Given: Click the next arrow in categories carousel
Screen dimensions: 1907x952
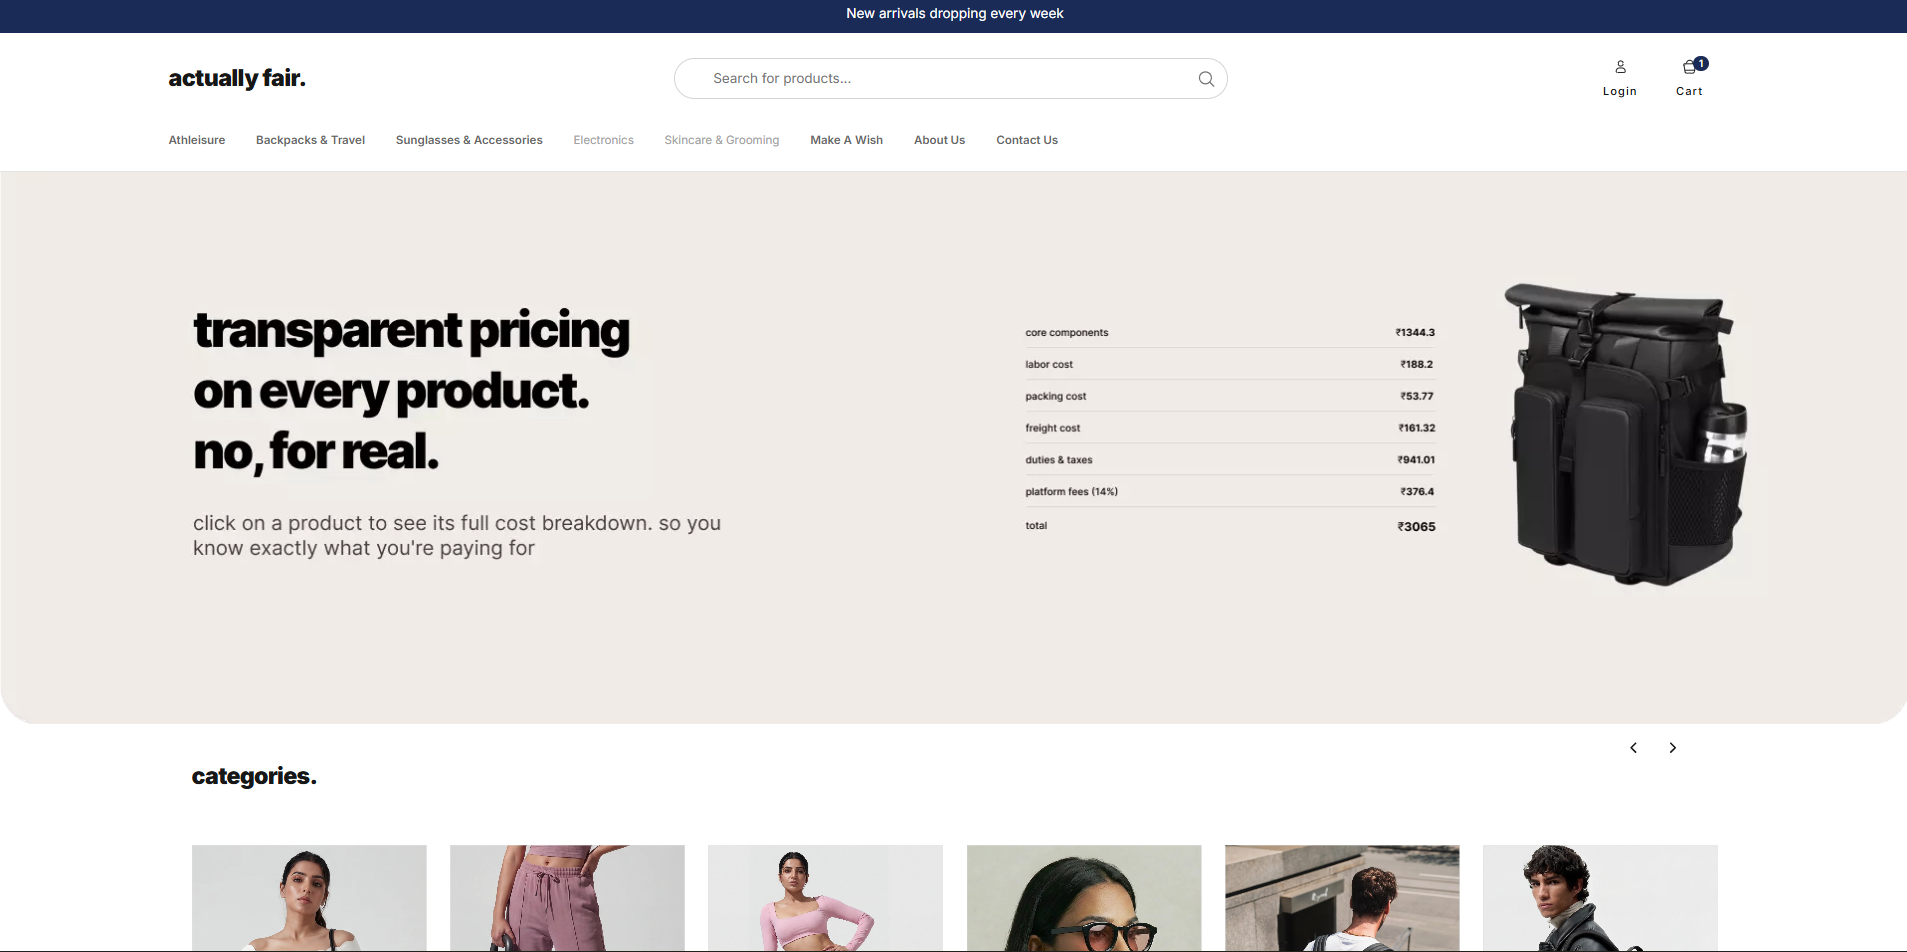Looking at the screenshot, I should tap(1672, 748).
